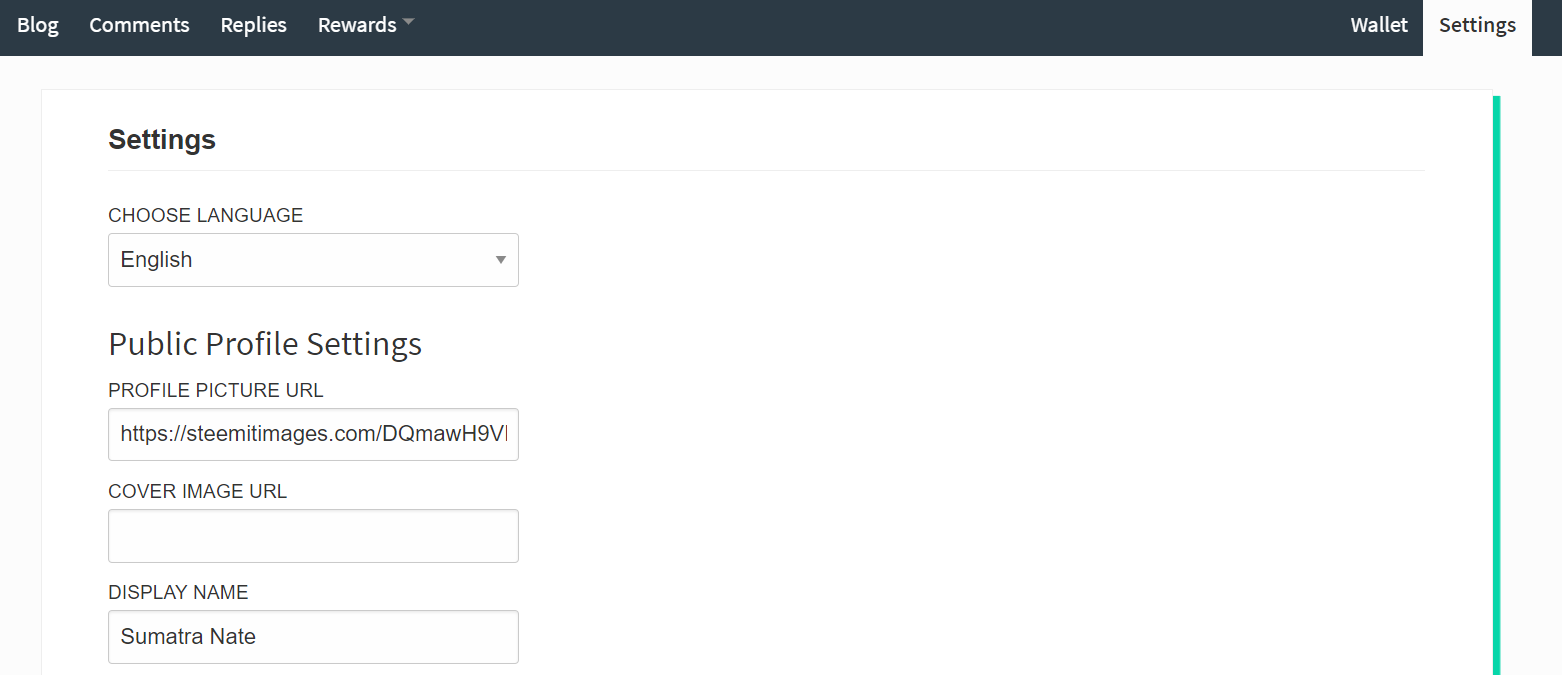The height and width of the screenshot is (675, 1562).
Task: Click the divider line under Settings heading
Action: 765,171
